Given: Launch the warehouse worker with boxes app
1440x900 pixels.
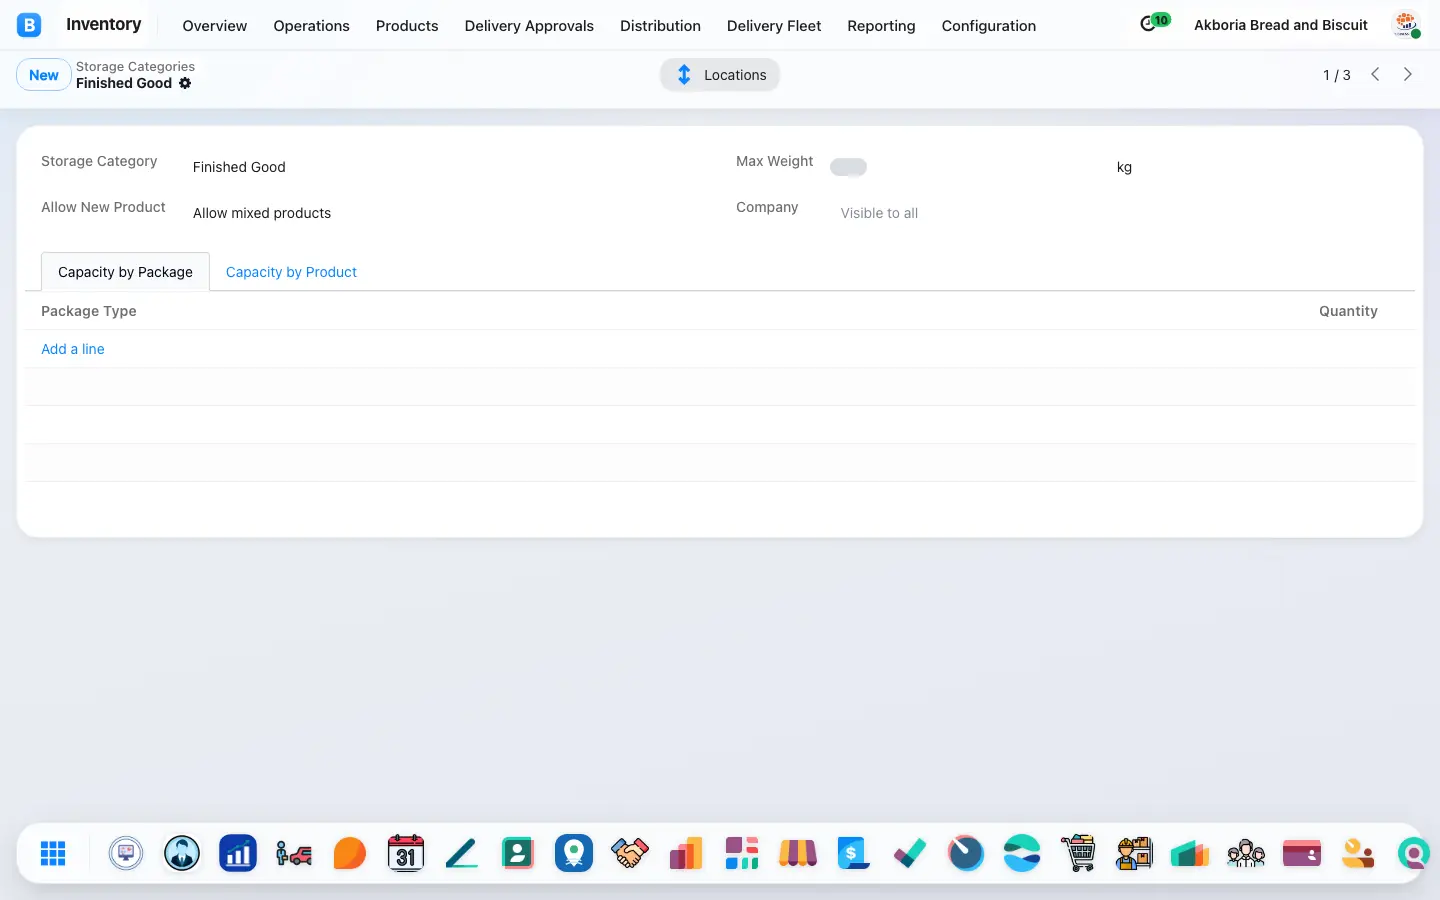Looking at the screenshot, I should pyautogui.click(x=1134, y=853).
